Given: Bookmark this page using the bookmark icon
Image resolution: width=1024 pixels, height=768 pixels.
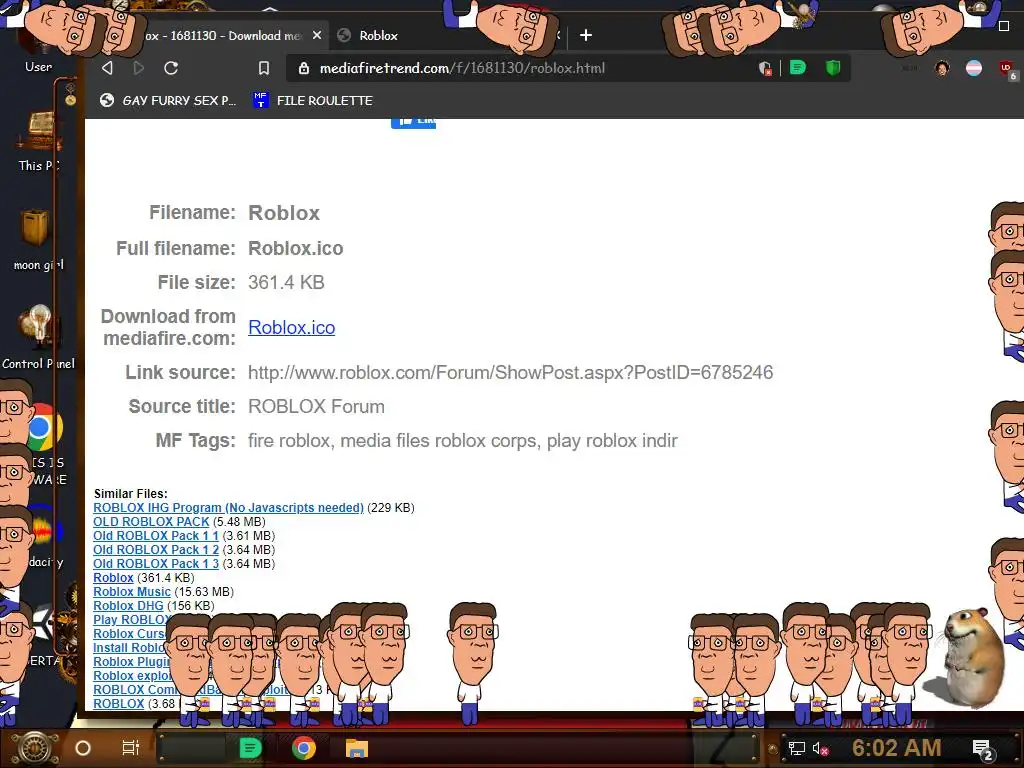Looking at the screenshot, I should (264, 68).
